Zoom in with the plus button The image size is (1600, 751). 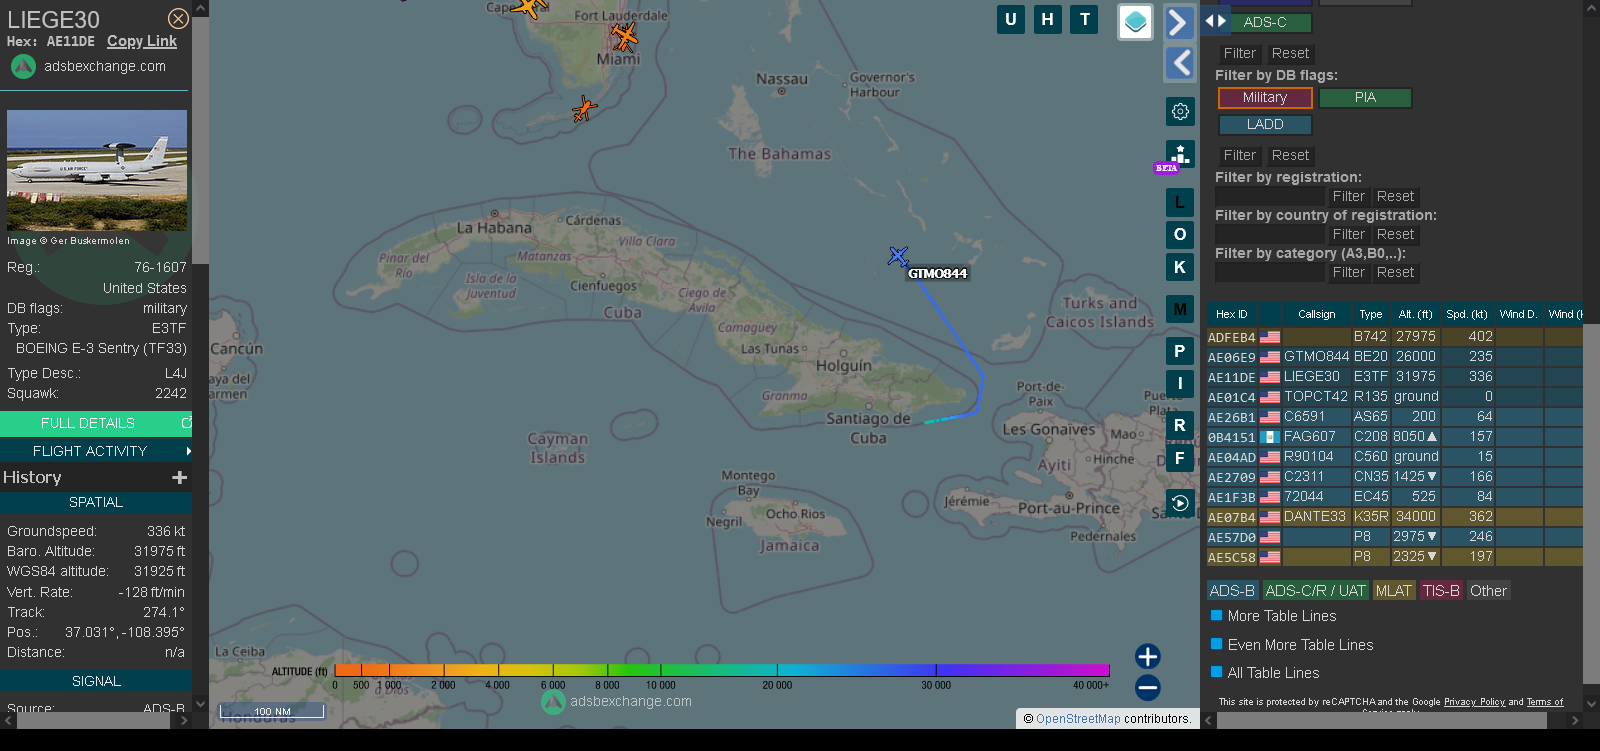[x=1148, y=656]
